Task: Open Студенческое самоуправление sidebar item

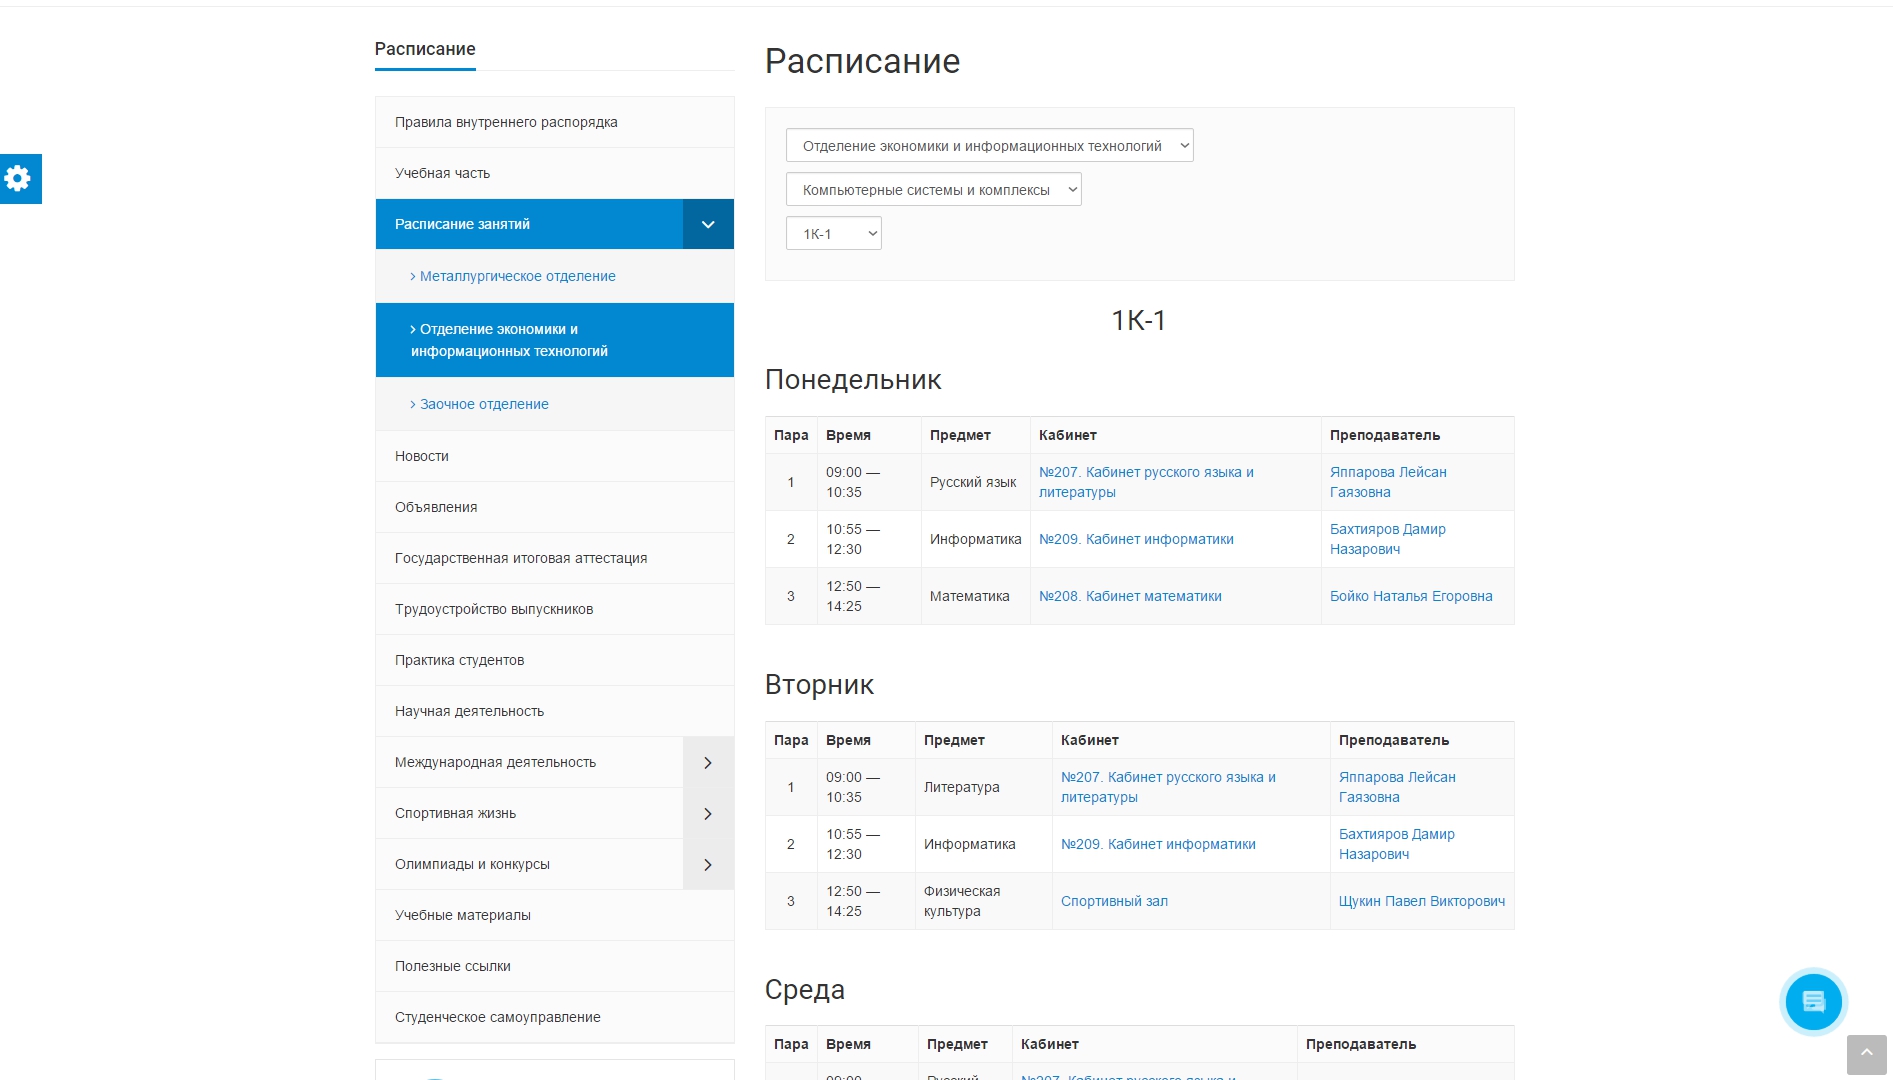Action: 497,1018
